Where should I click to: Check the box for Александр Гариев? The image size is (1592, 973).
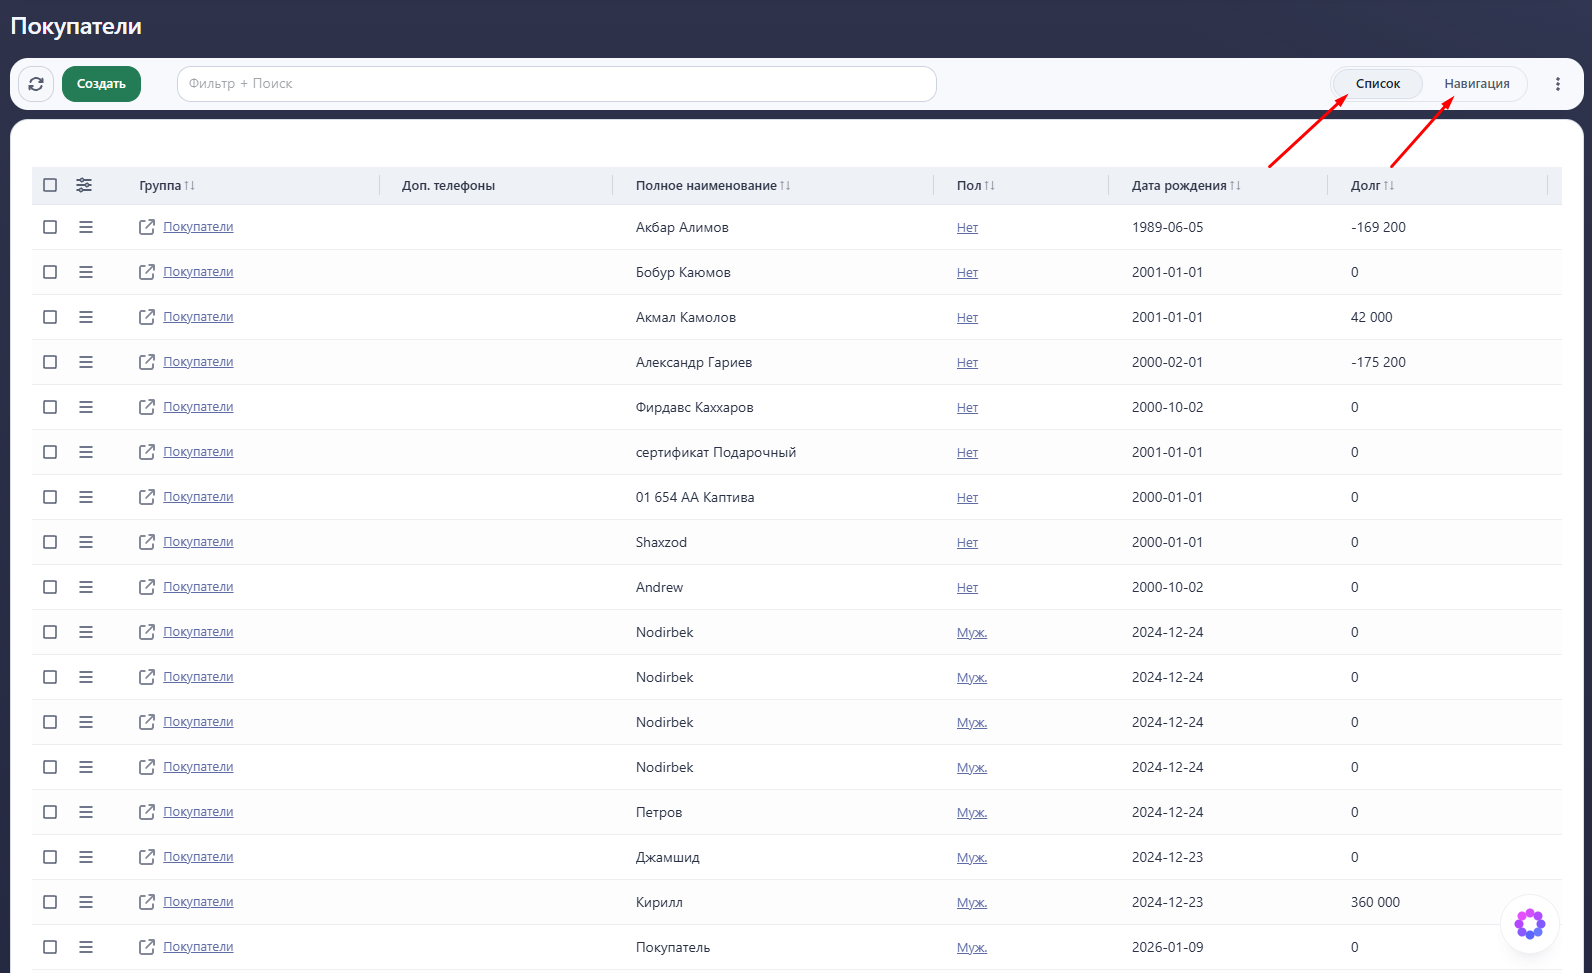click(50, 362)
